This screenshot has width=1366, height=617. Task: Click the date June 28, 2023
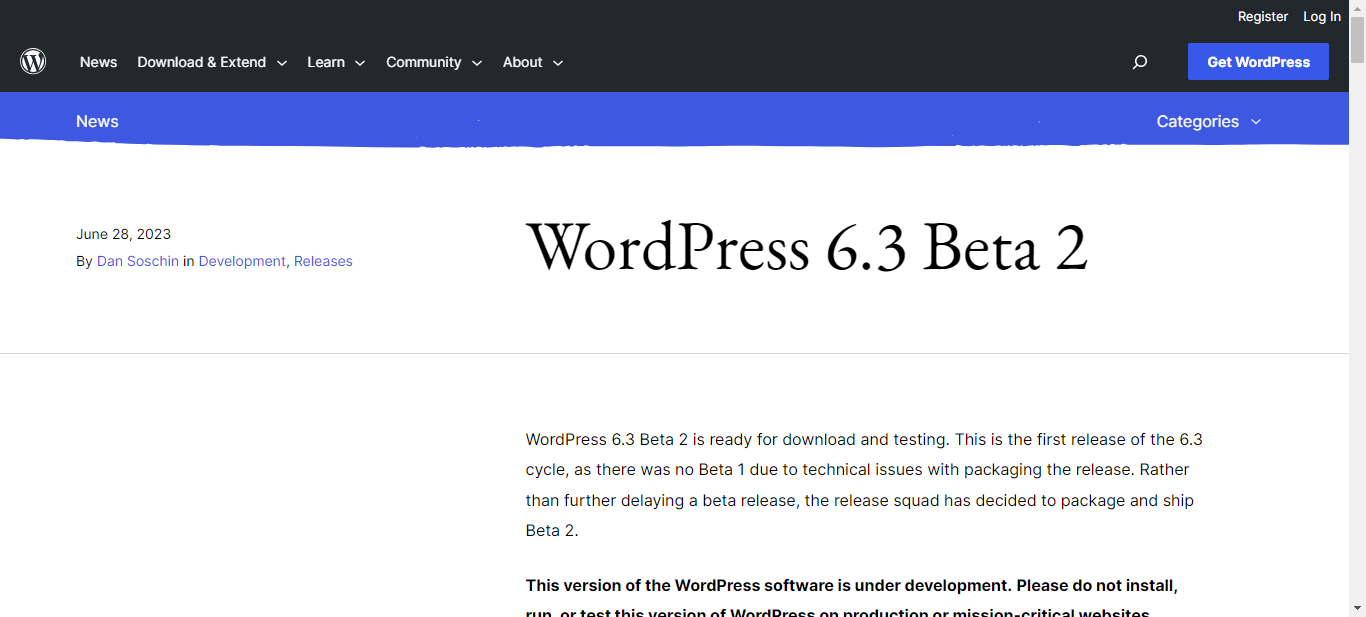click(123, 234)
